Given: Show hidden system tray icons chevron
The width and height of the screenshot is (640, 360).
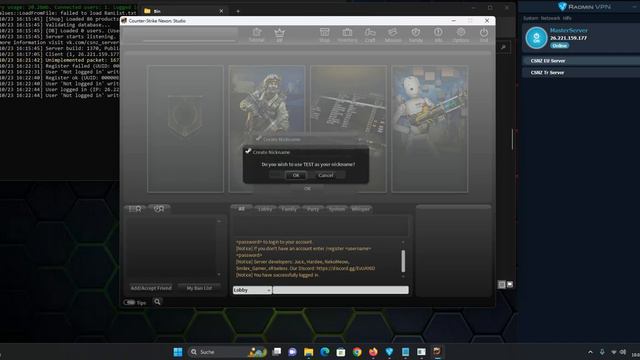Looking at the screenshot, I should (590, 352).
